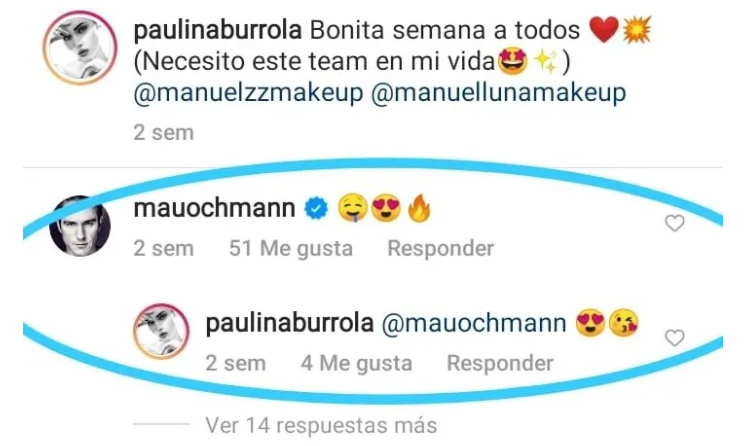Click mauochmann's verified badge
Screen dimensions: 746x446
point(316,208)
